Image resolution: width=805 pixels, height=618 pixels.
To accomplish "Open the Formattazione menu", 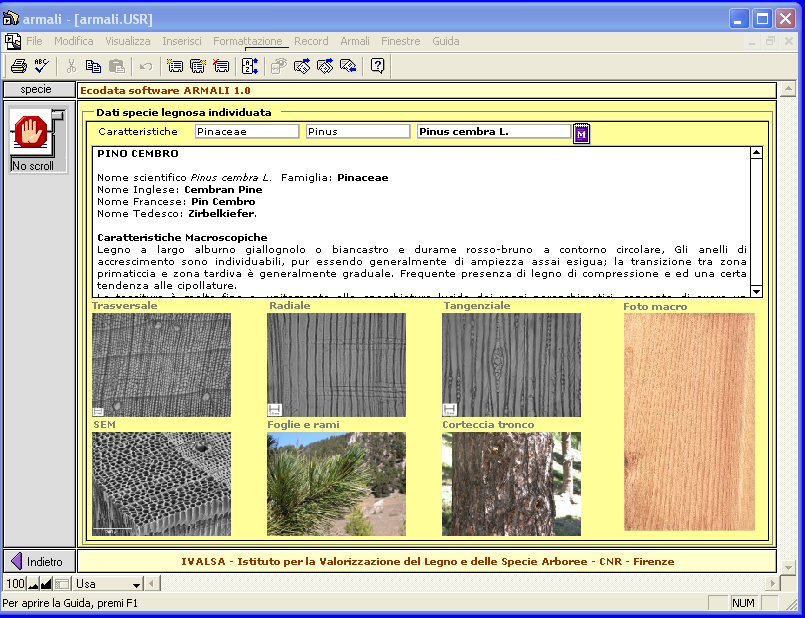I will 247,41.
